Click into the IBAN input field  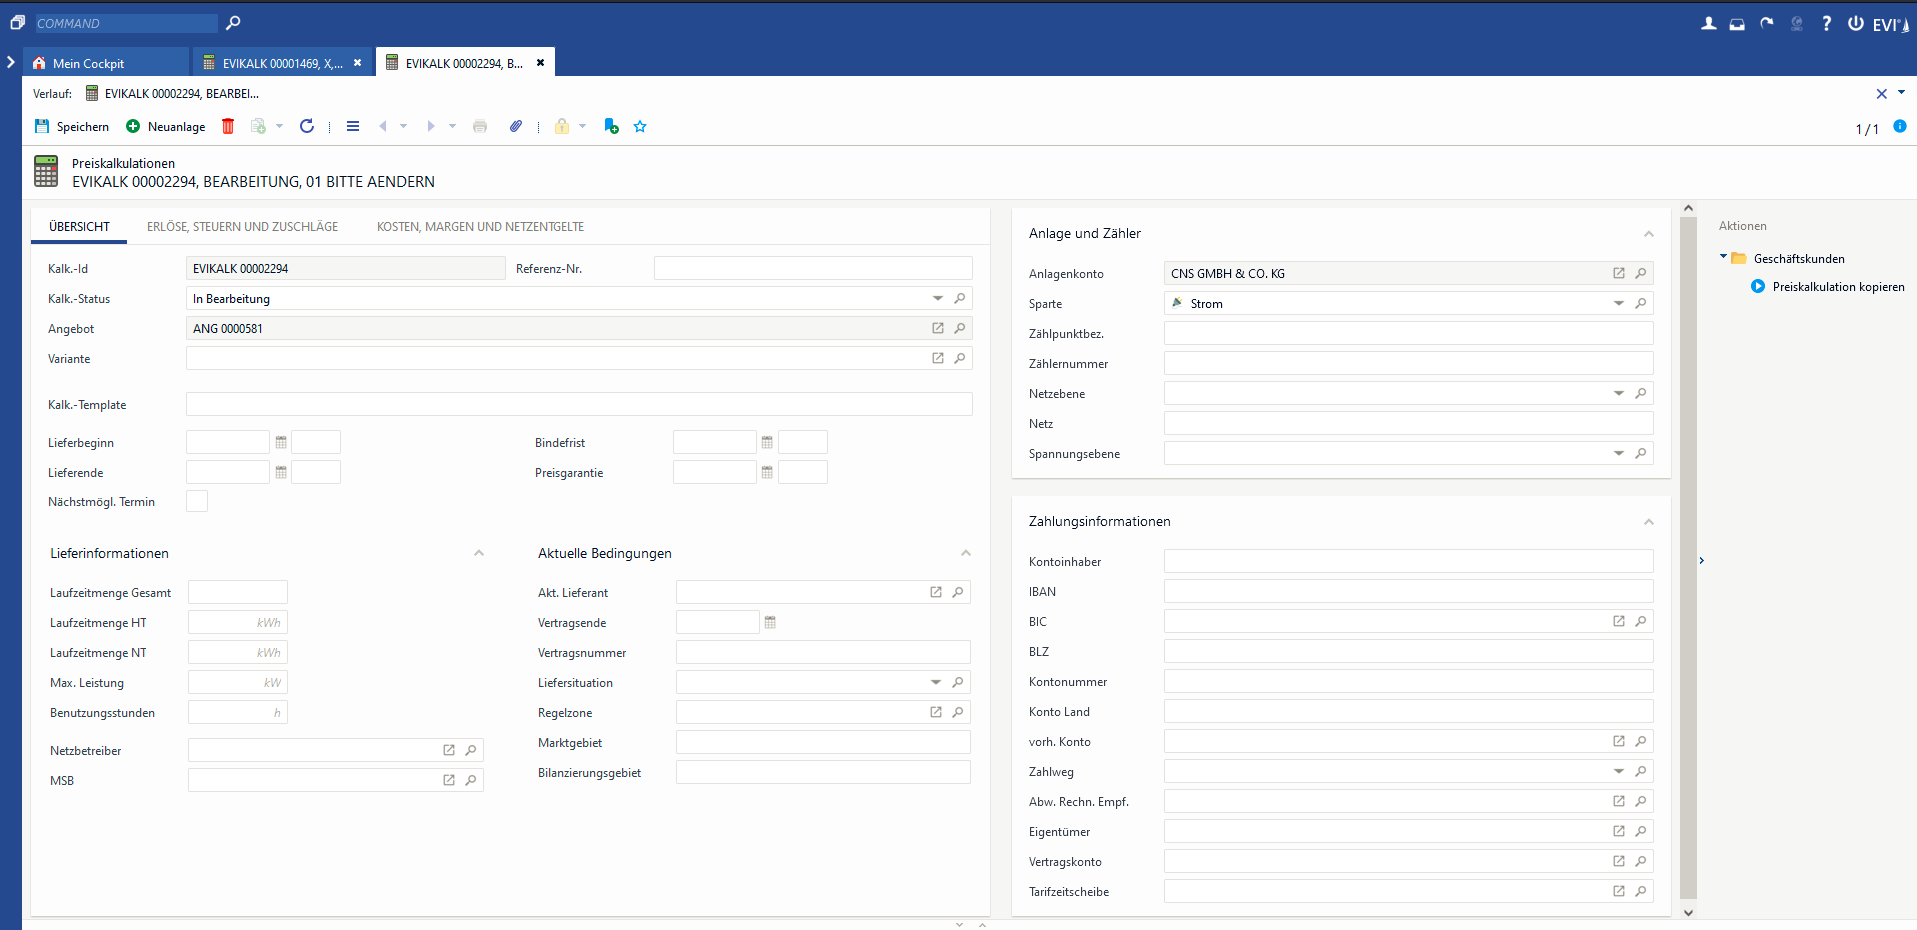point(1407,592)
